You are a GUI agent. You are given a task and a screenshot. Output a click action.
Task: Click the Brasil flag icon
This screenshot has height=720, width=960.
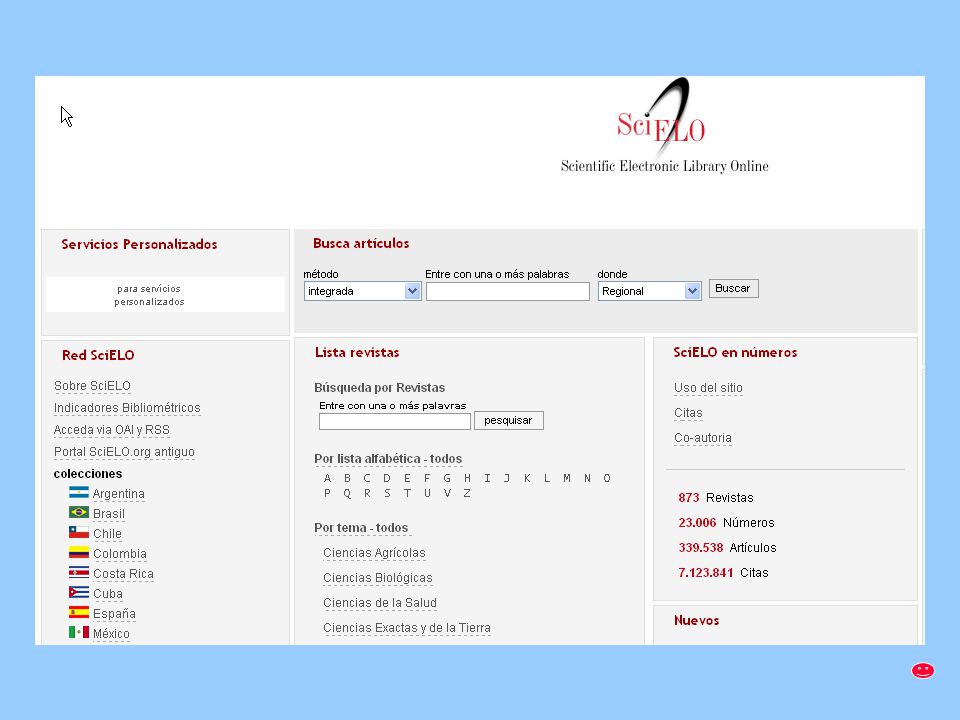(x=78, y=512)
